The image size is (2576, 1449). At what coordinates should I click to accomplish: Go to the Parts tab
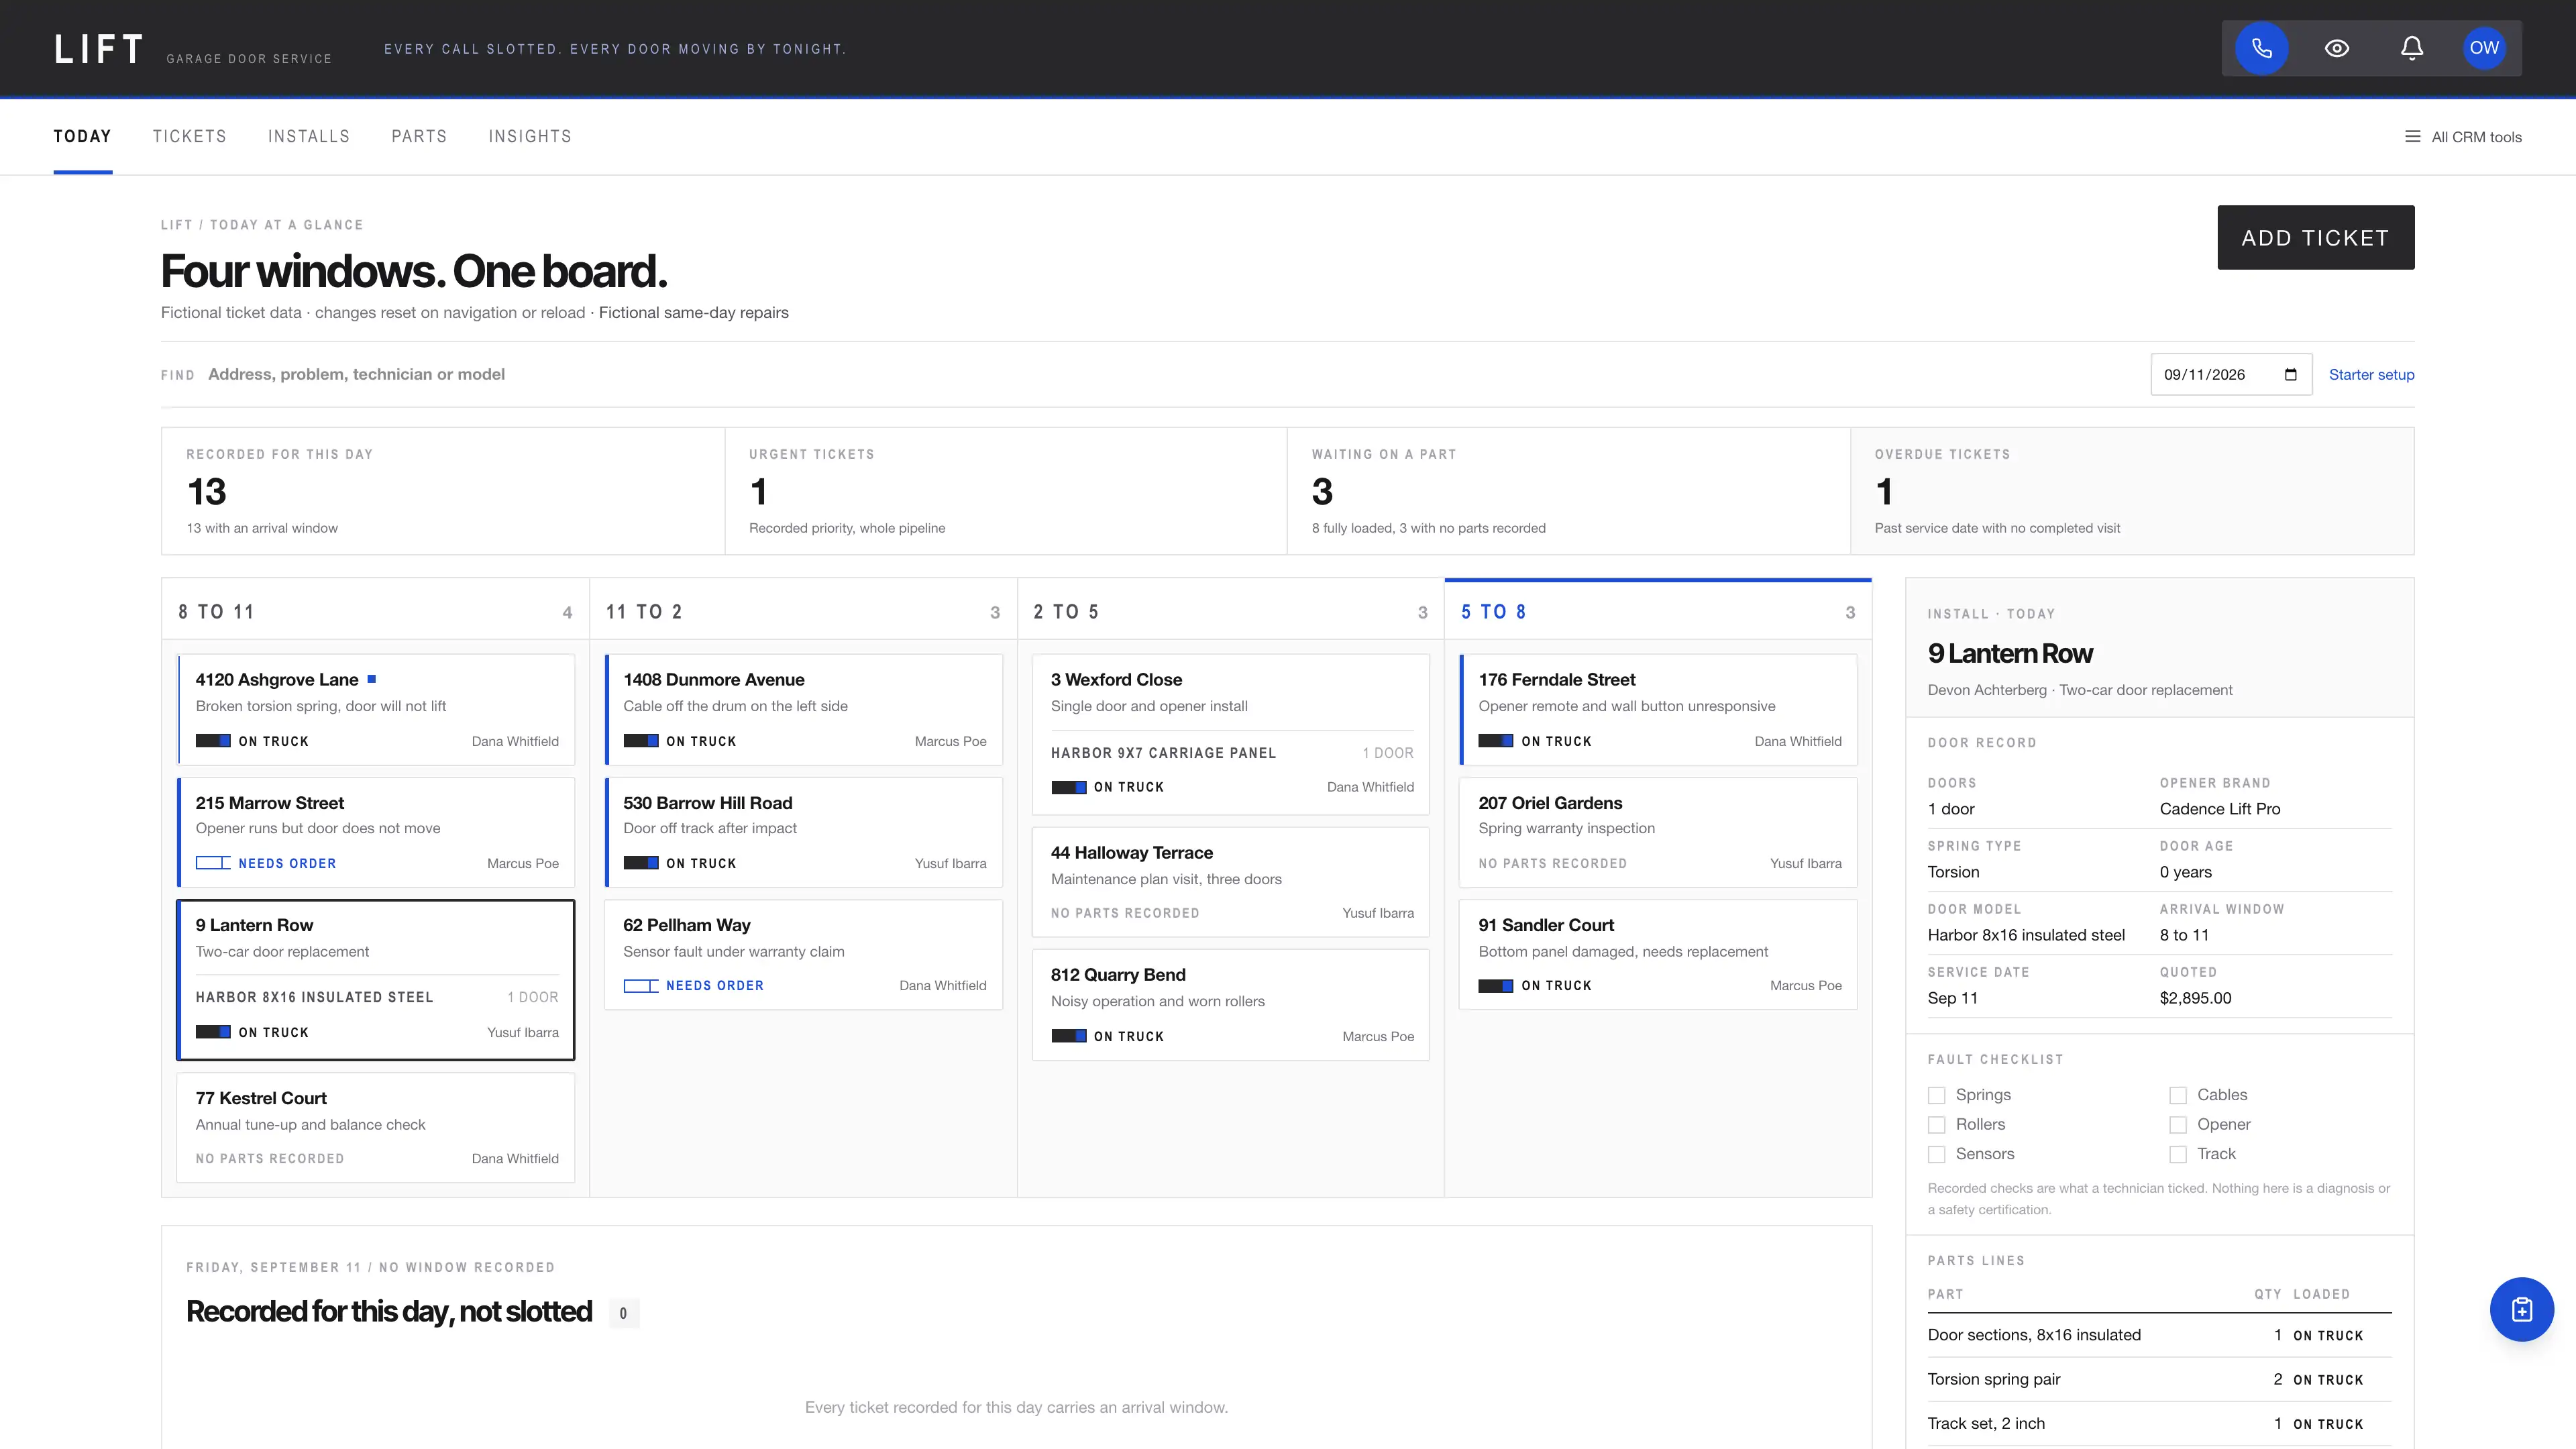(419, 136)
